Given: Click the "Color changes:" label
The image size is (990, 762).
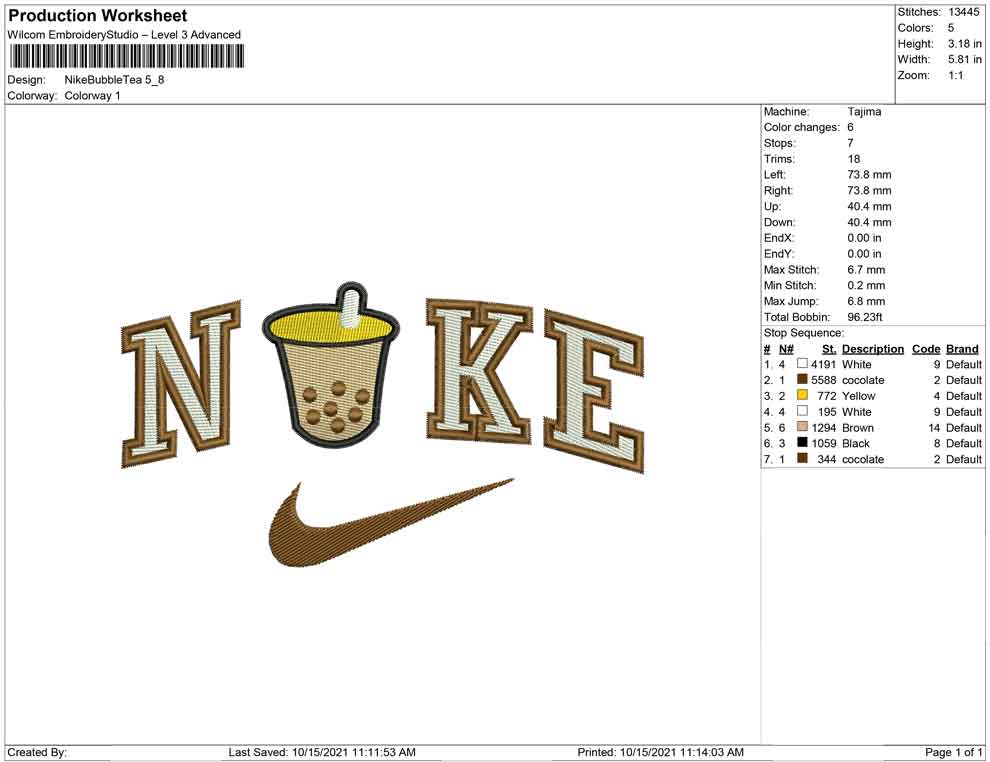Looking at the screenshot, I should (802, 128).
